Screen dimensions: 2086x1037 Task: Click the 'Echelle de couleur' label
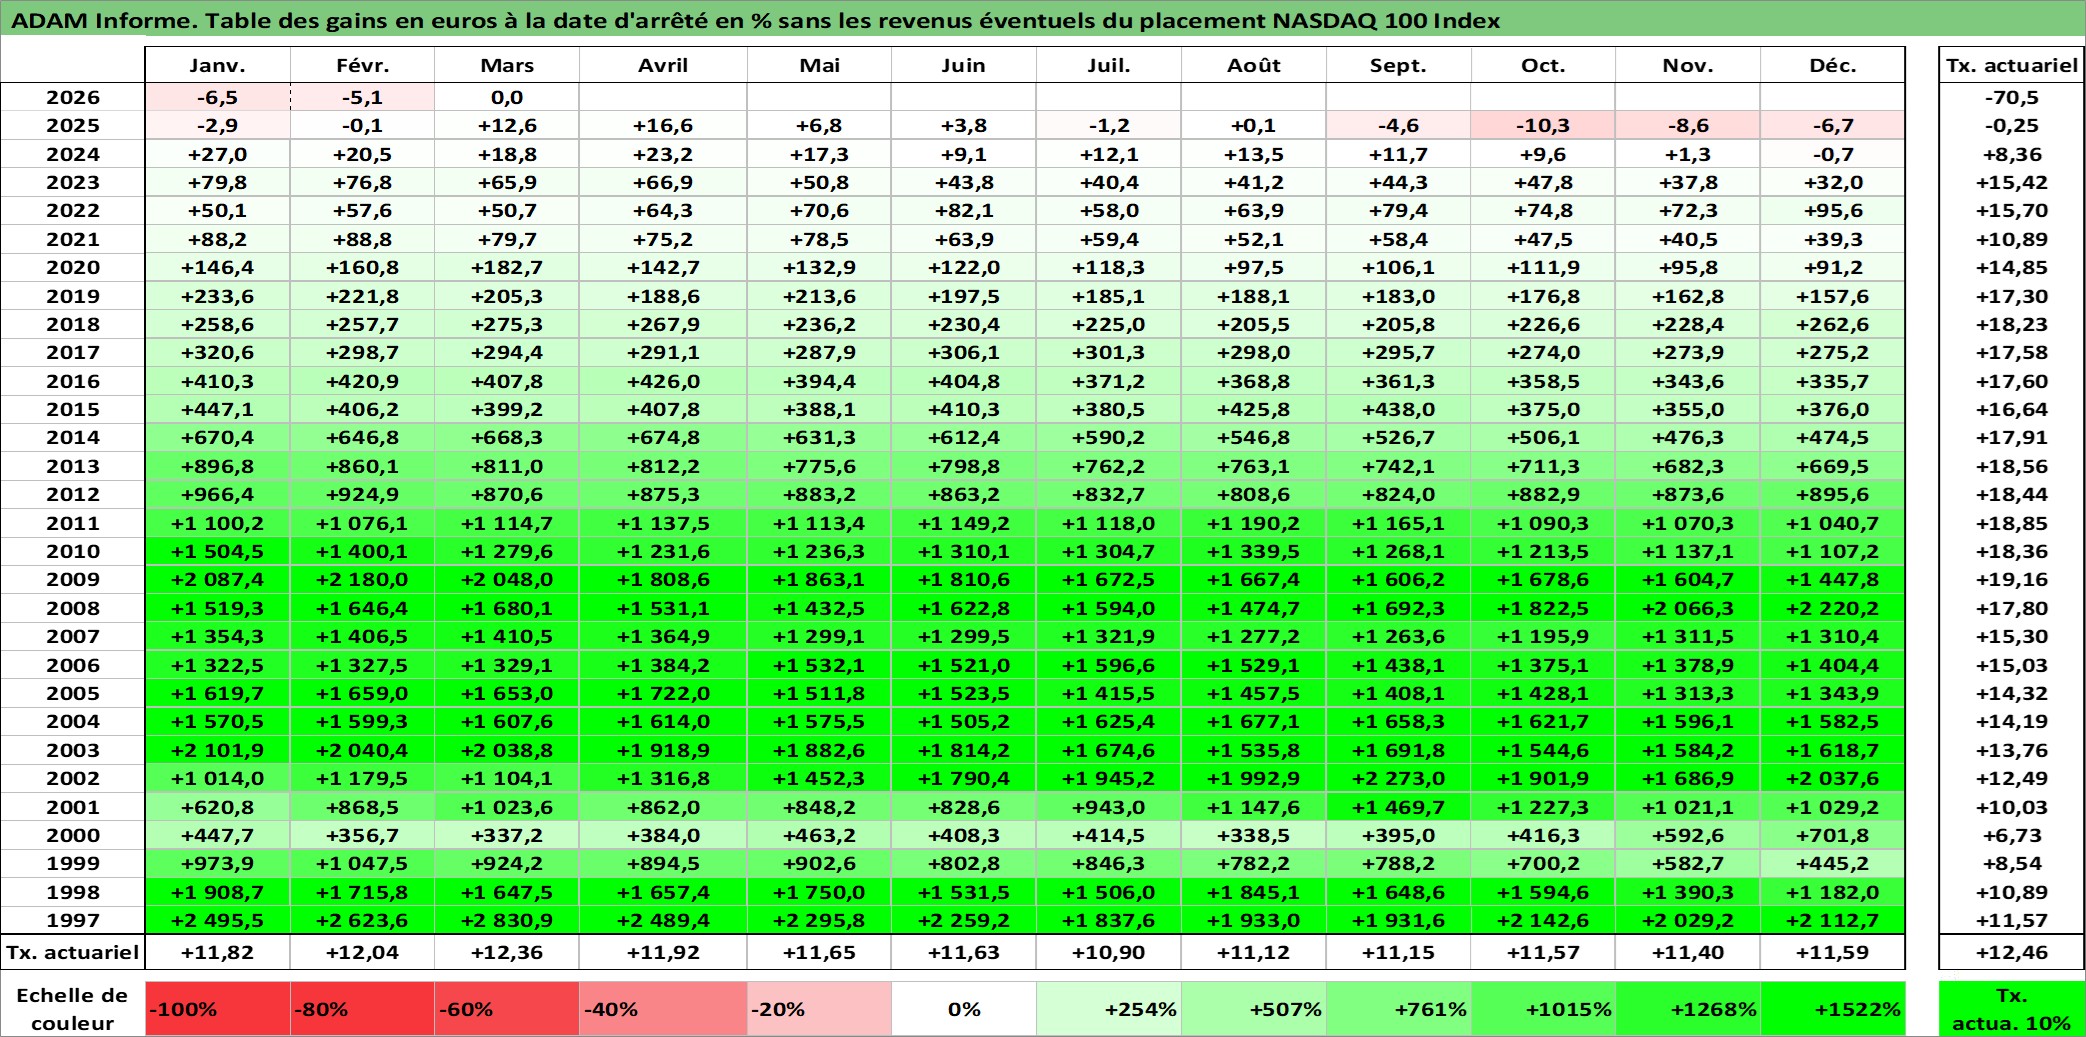click(x=73, y=1009)
